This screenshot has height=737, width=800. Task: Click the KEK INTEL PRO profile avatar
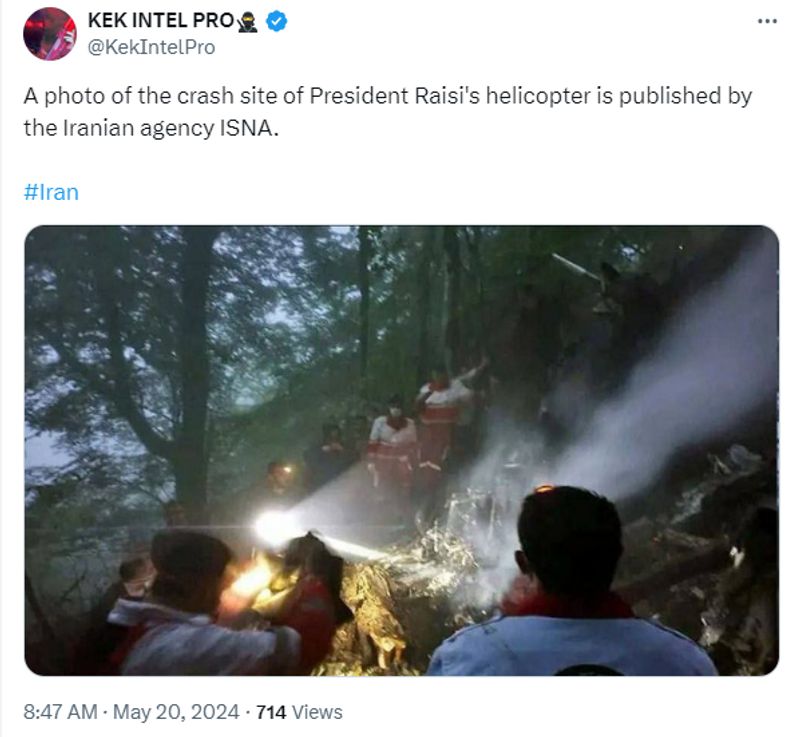click(50, 34)
